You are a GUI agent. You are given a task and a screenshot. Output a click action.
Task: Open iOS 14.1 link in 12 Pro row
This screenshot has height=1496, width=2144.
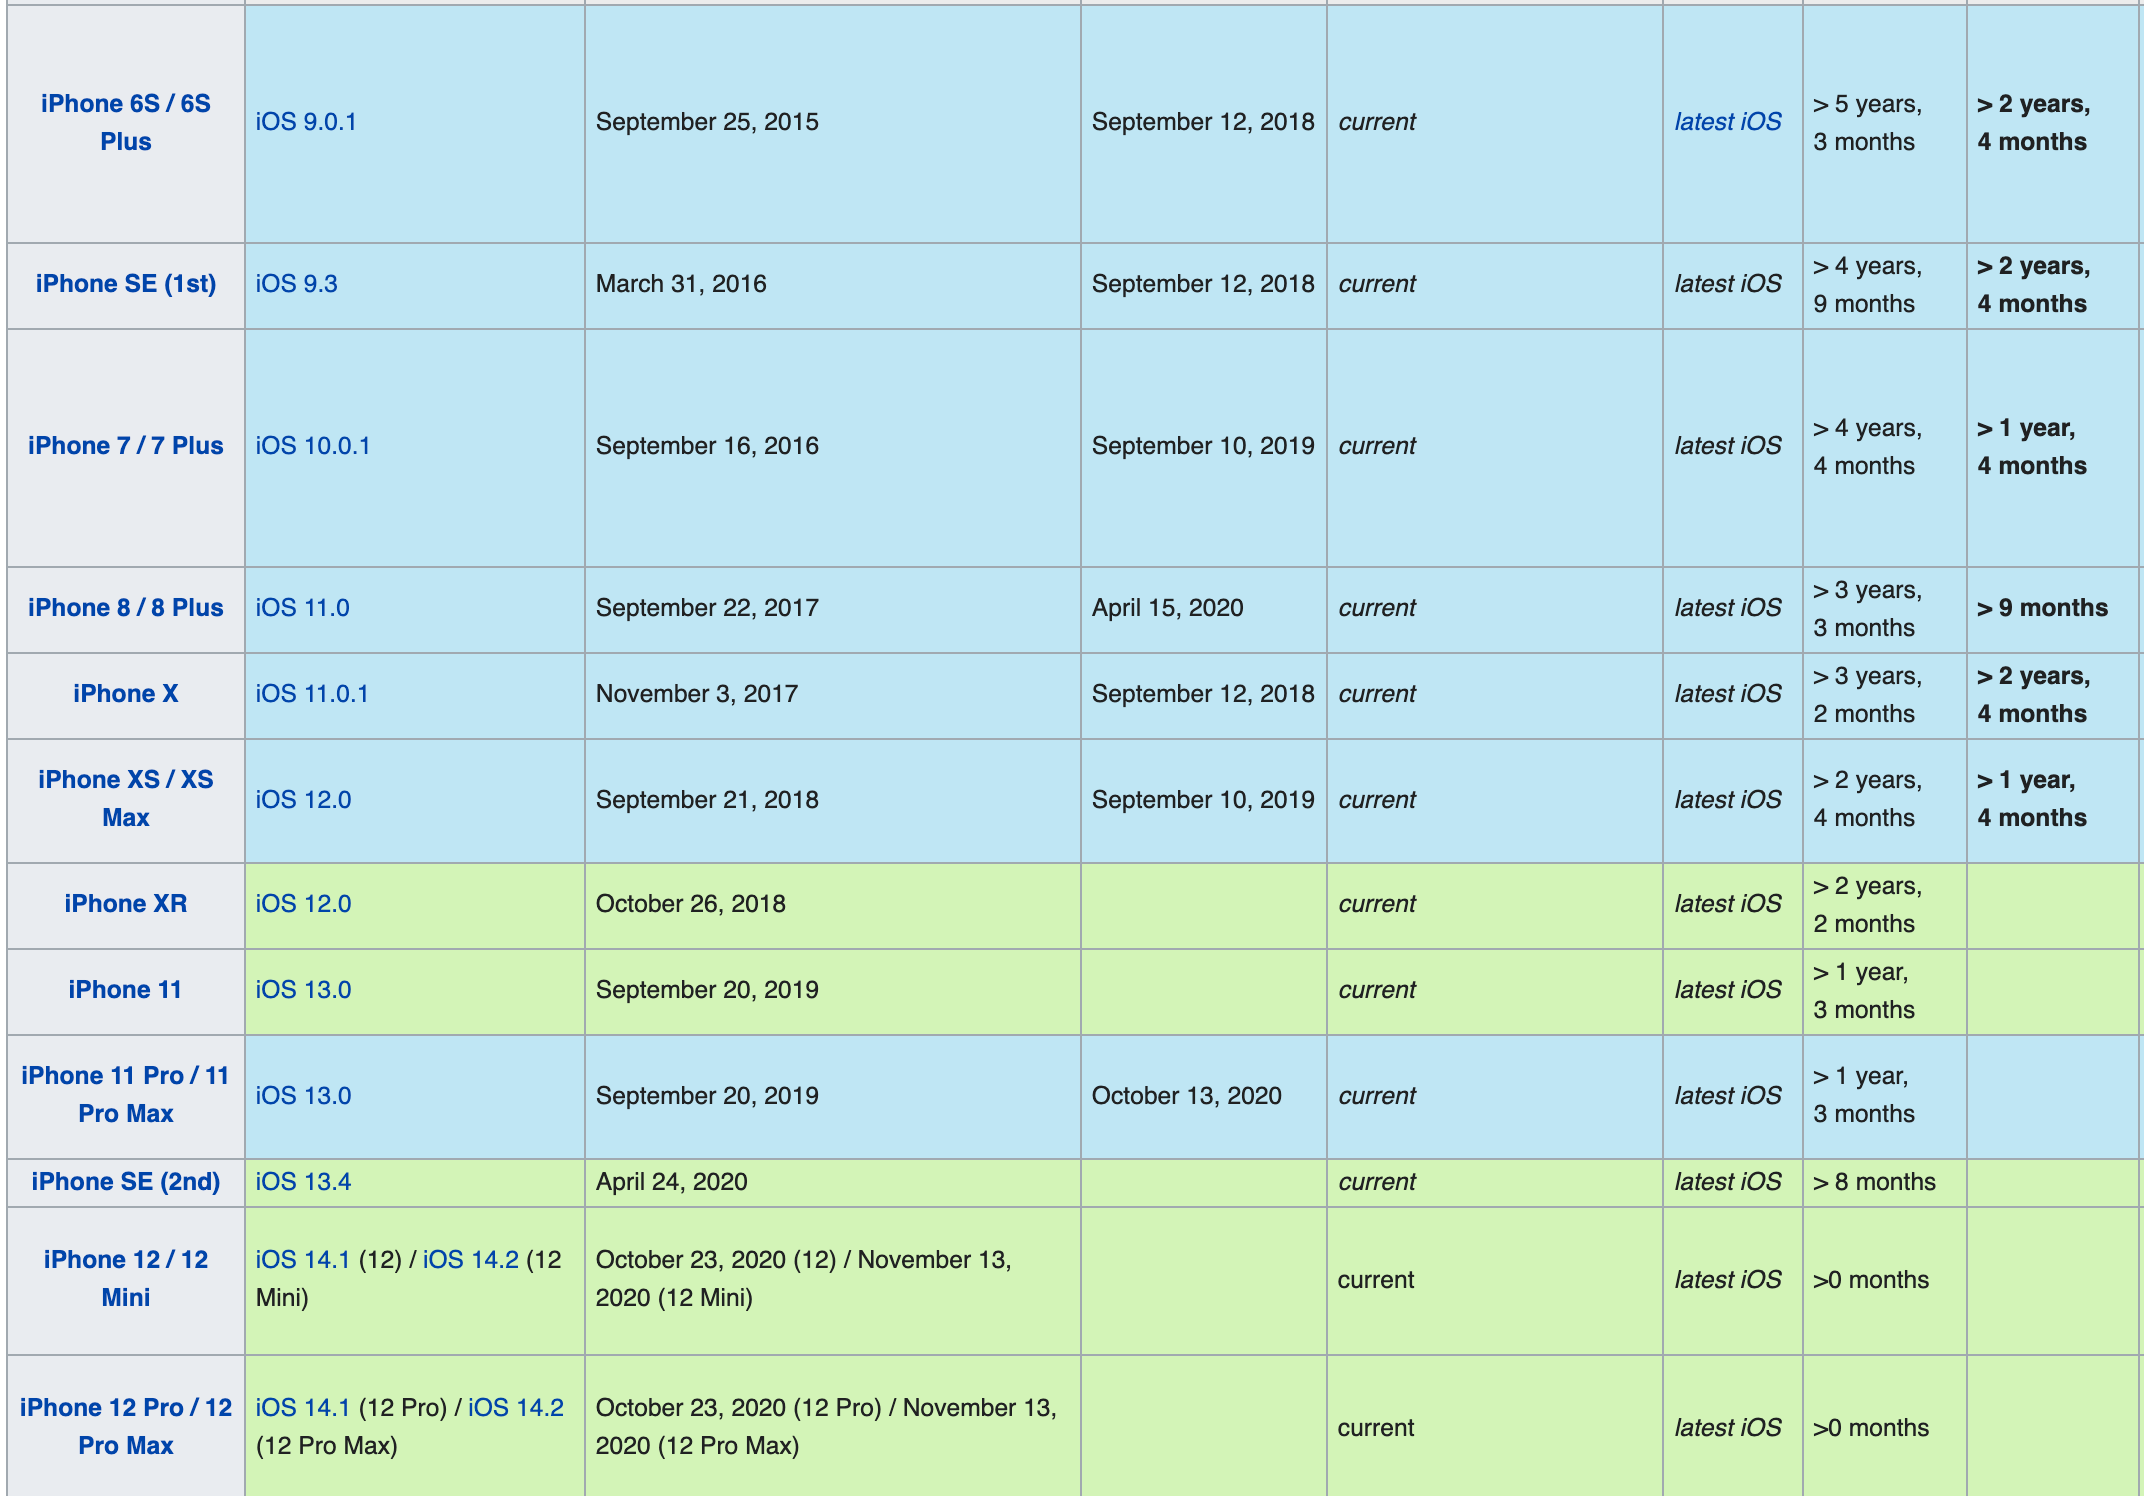coord(303,1408)
